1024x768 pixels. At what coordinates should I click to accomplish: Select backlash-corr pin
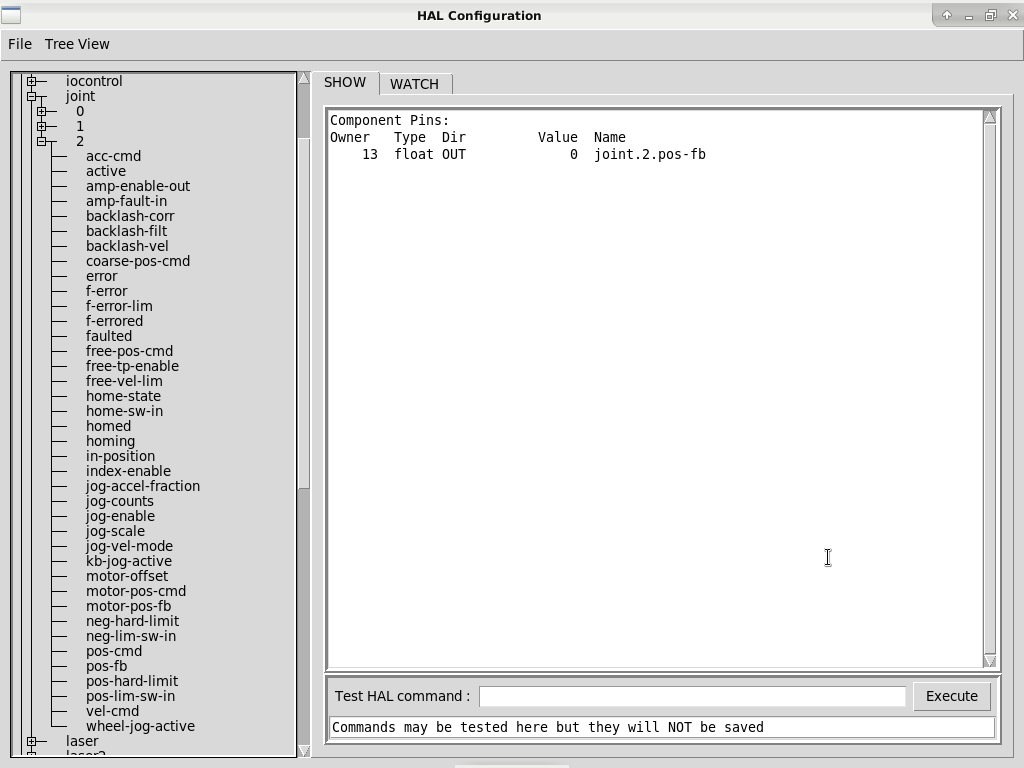[130, 216]
